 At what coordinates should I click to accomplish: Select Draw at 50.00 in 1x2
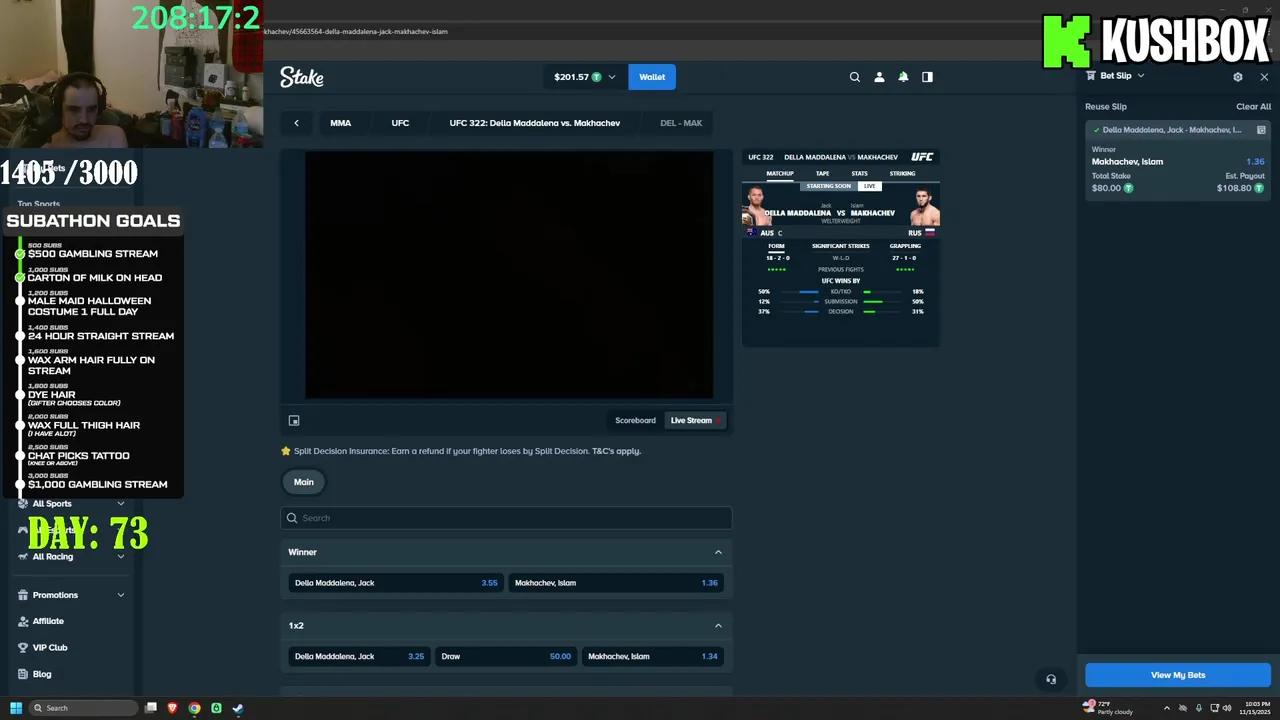click(506, 657)
